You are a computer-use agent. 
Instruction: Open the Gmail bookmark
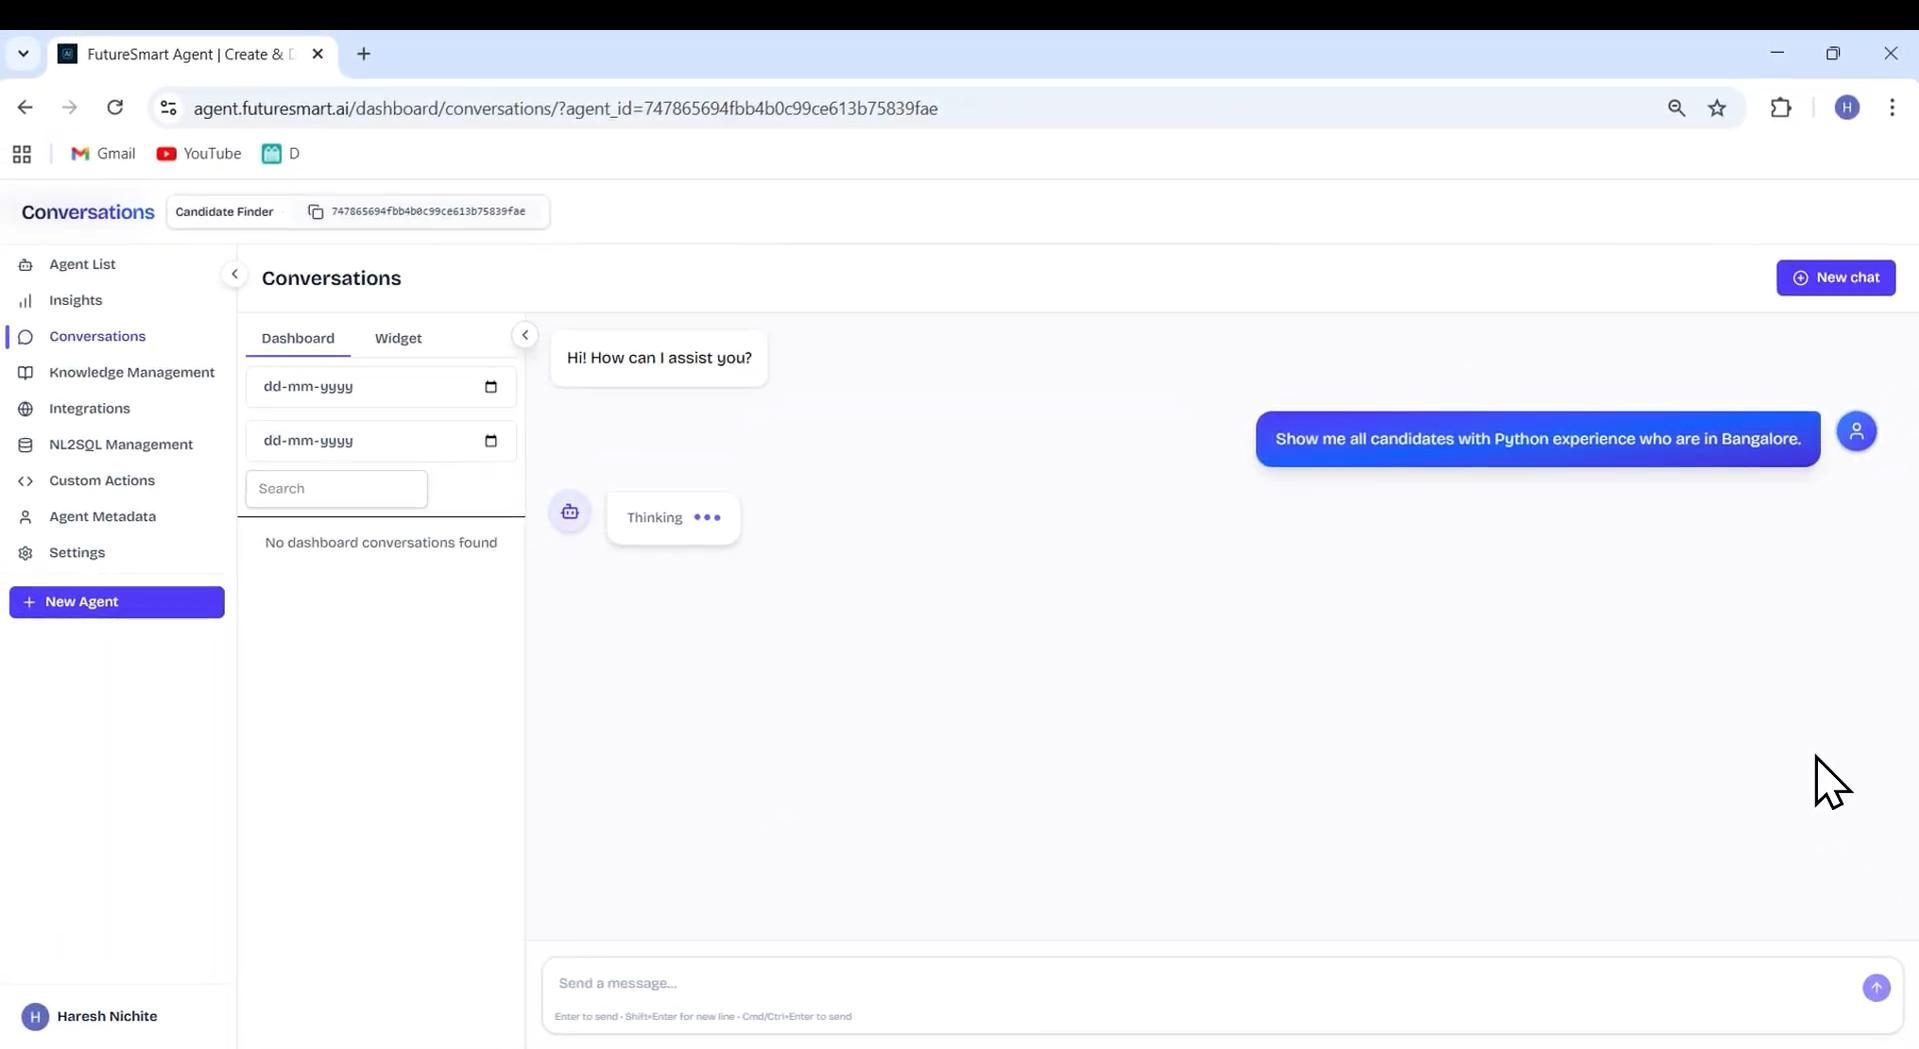tap(103, 153)
